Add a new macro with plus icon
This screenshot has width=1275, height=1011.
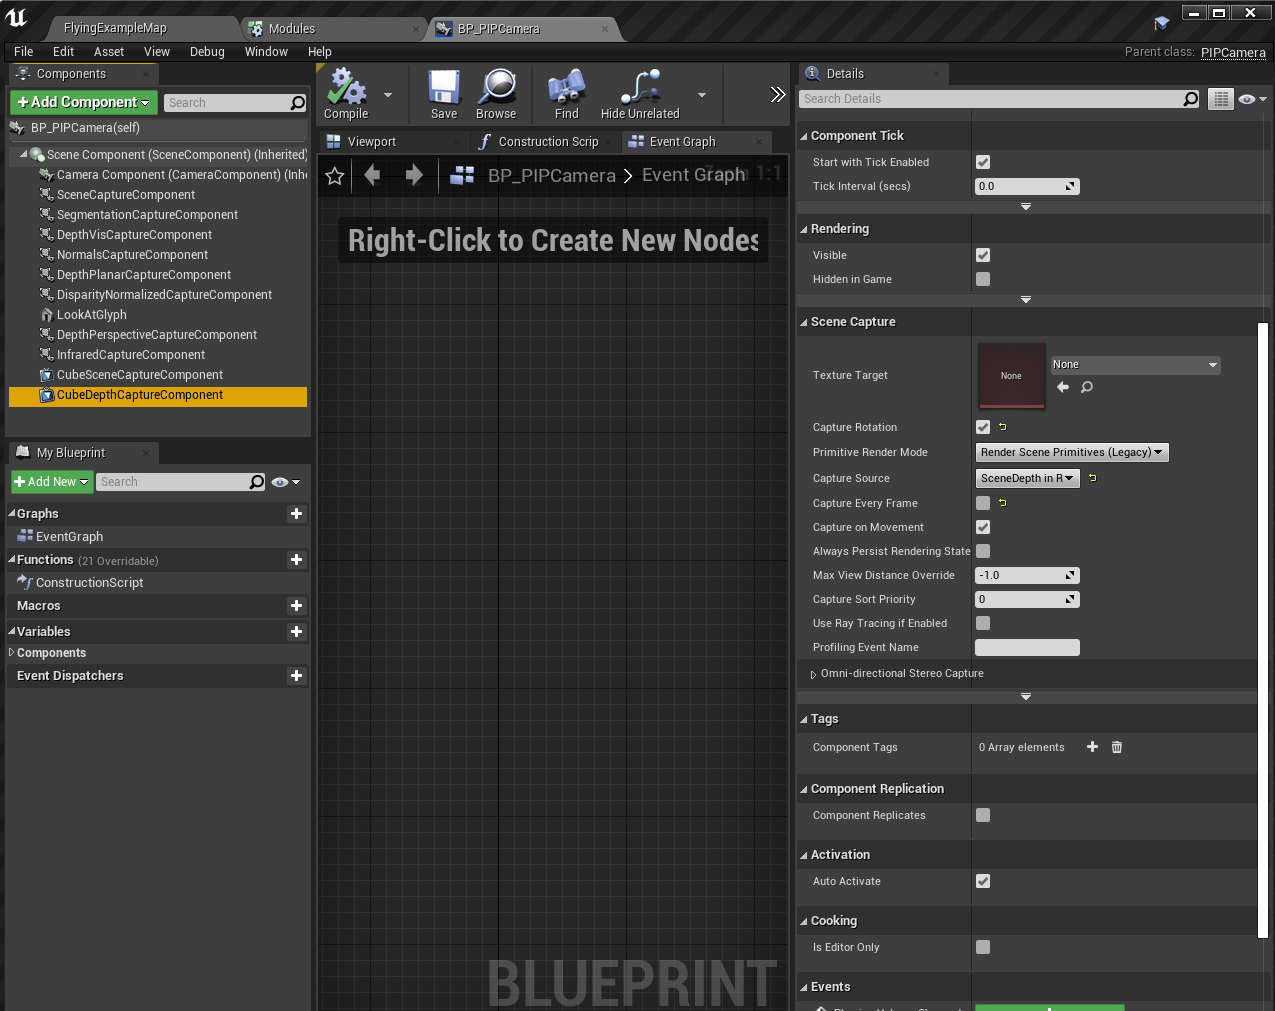296,606
